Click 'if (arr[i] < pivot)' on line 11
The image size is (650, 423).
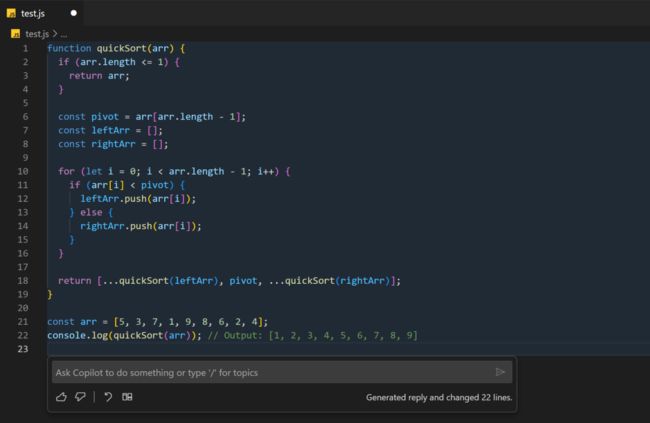[121, 185]
